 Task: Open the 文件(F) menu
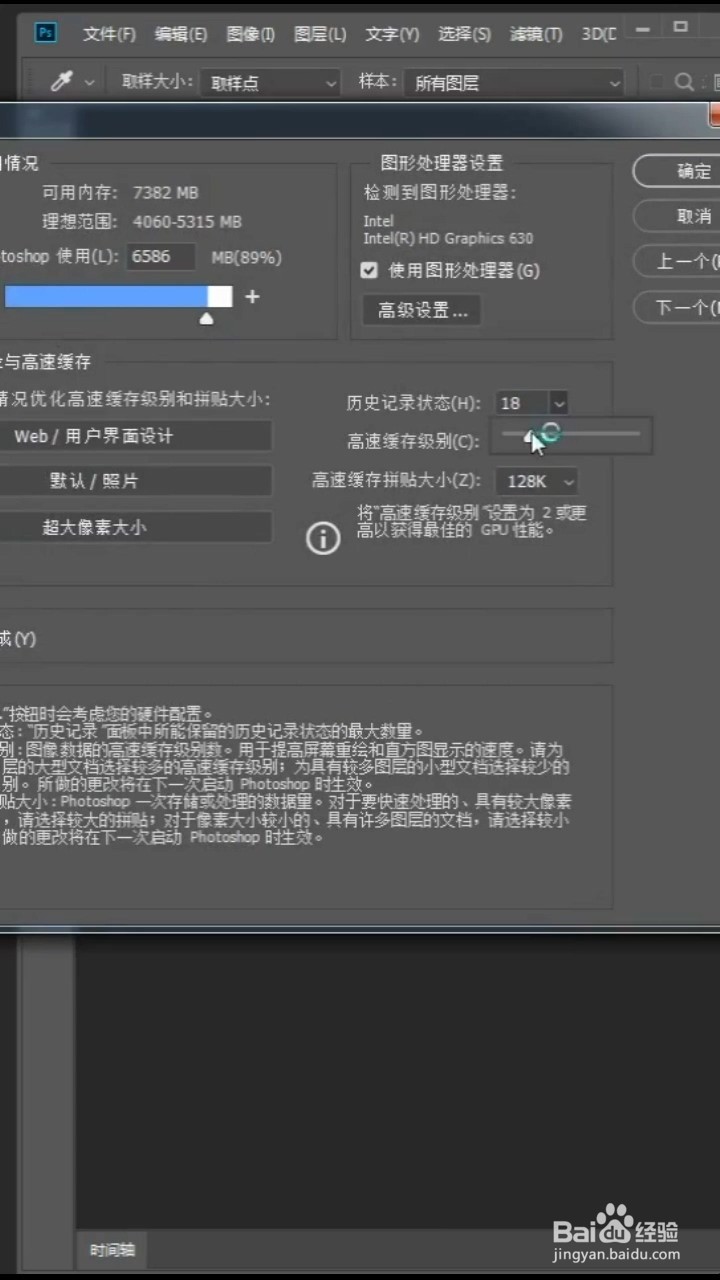pos(109,34)
